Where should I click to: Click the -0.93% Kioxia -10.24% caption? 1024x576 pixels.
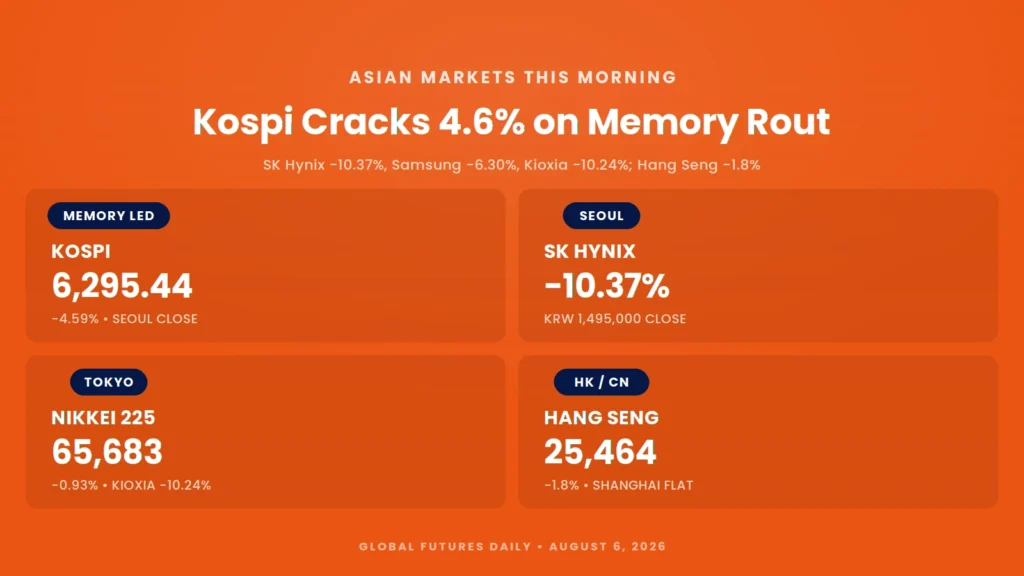(x=131, y=485)
